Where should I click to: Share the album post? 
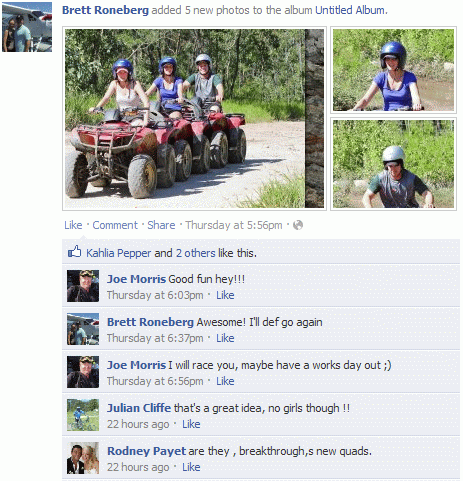point(161,225)
